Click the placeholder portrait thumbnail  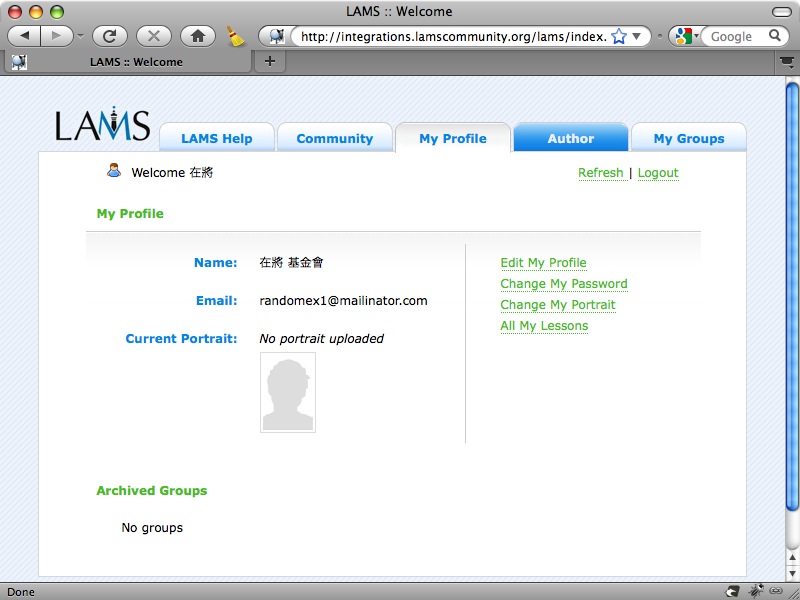[x=288, y=392]
